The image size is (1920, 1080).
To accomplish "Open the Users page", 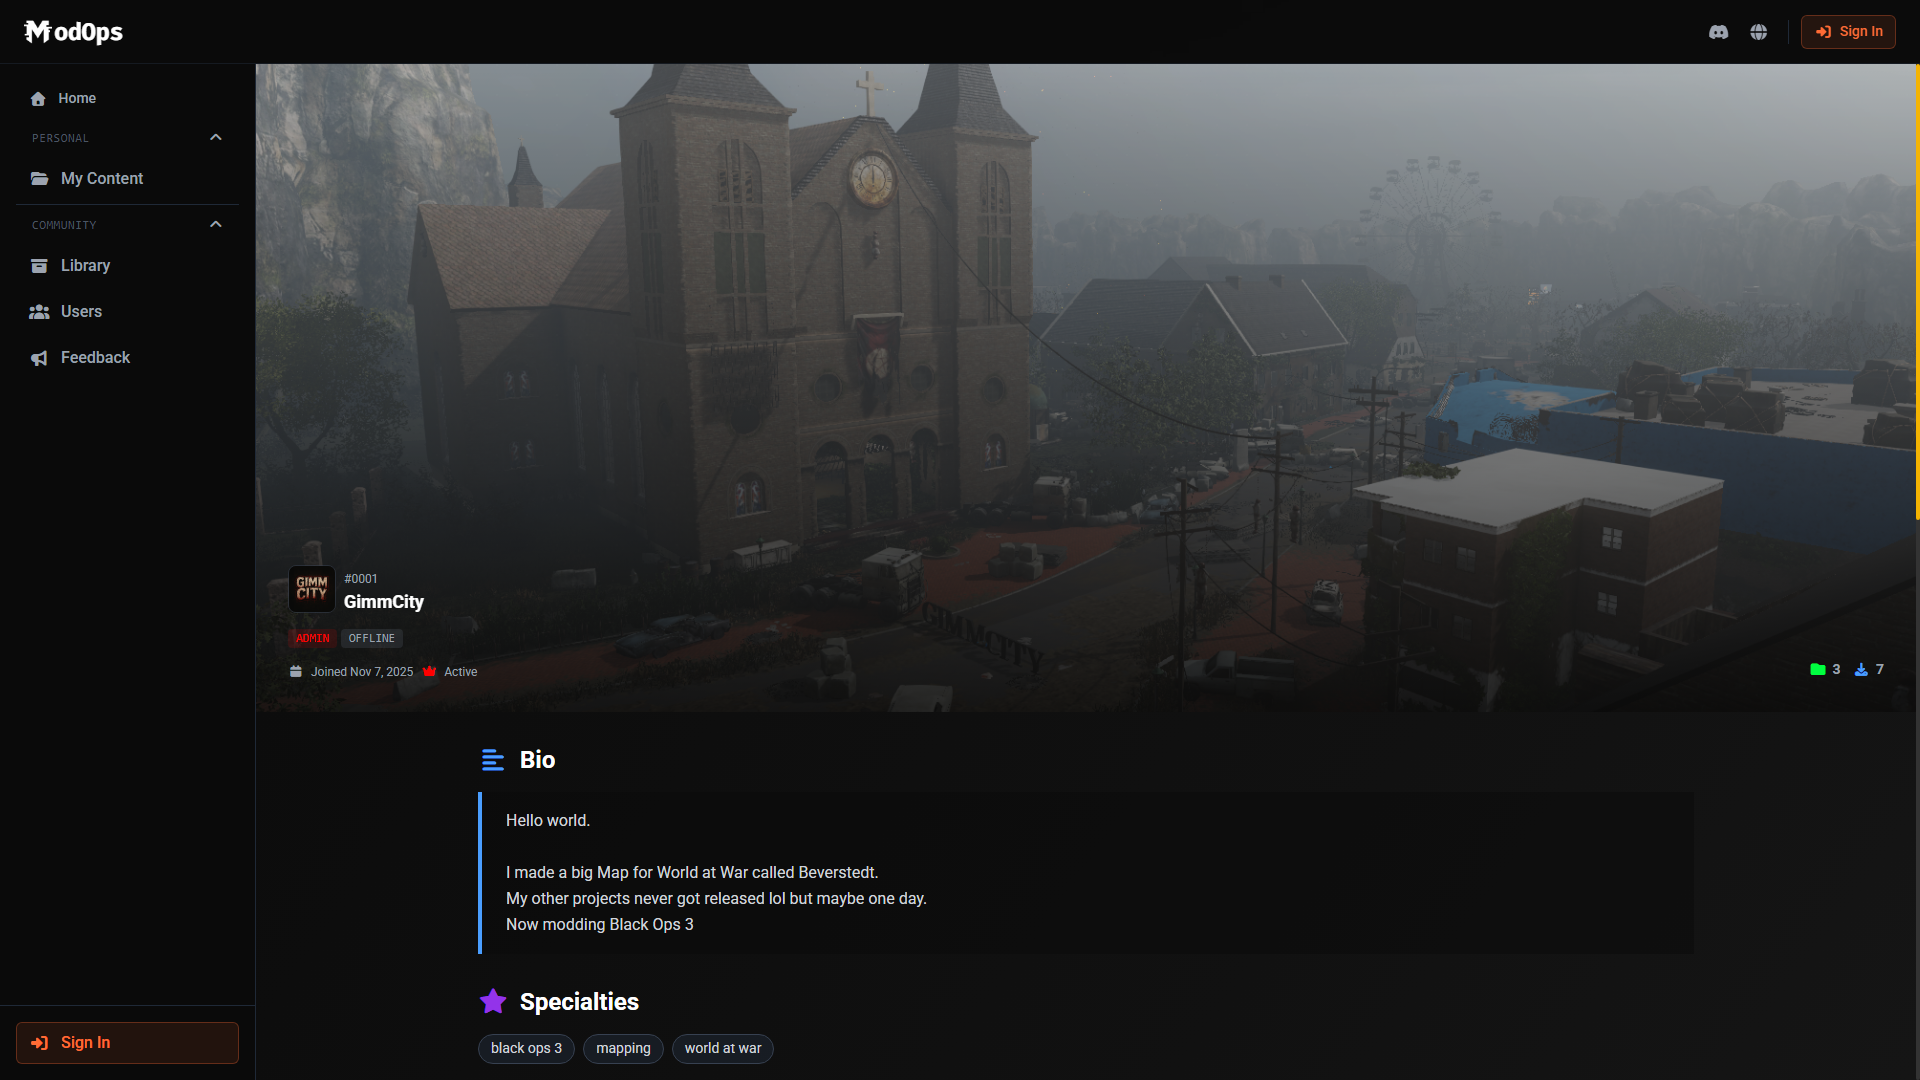I will point(81,311).
